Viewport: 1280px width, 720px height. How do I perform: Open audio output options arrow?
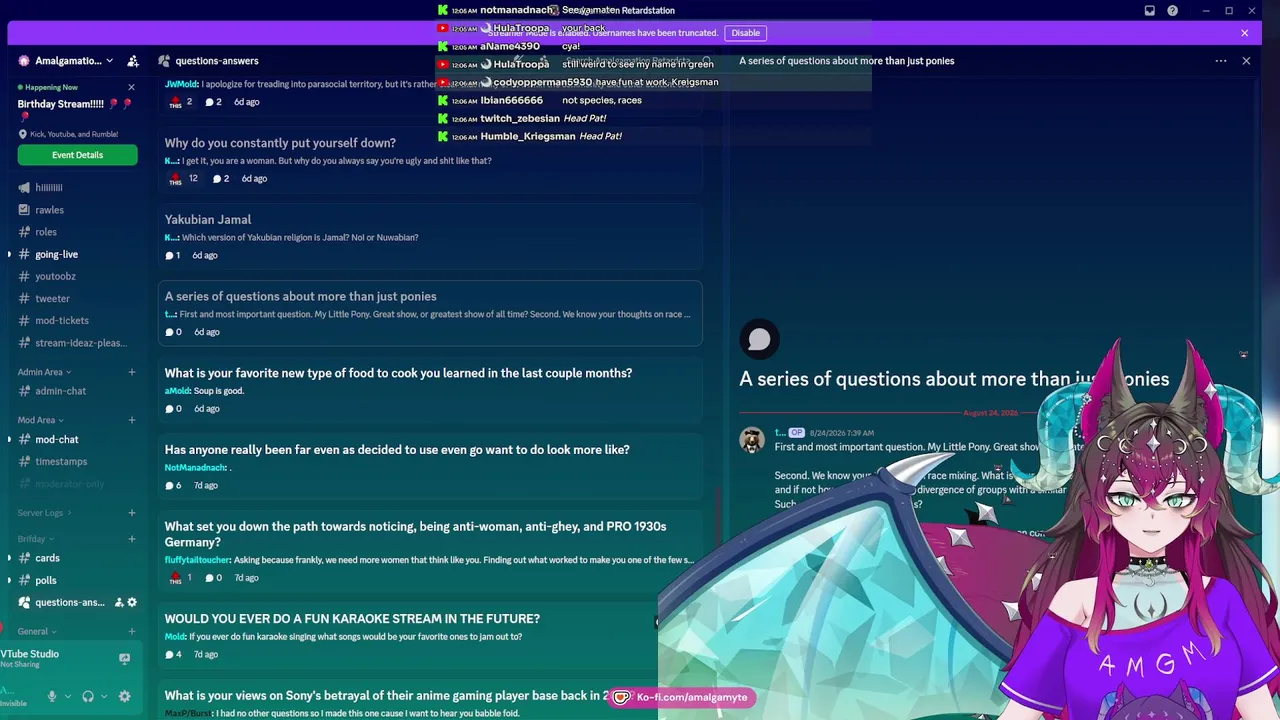click(103, 696)
